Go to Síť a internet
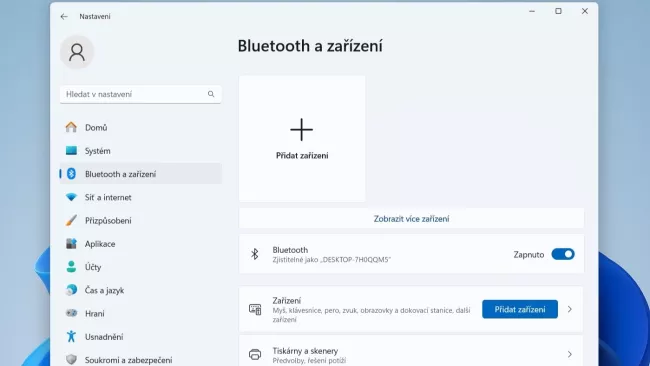The image size is (650, 366). pos(141,197)
